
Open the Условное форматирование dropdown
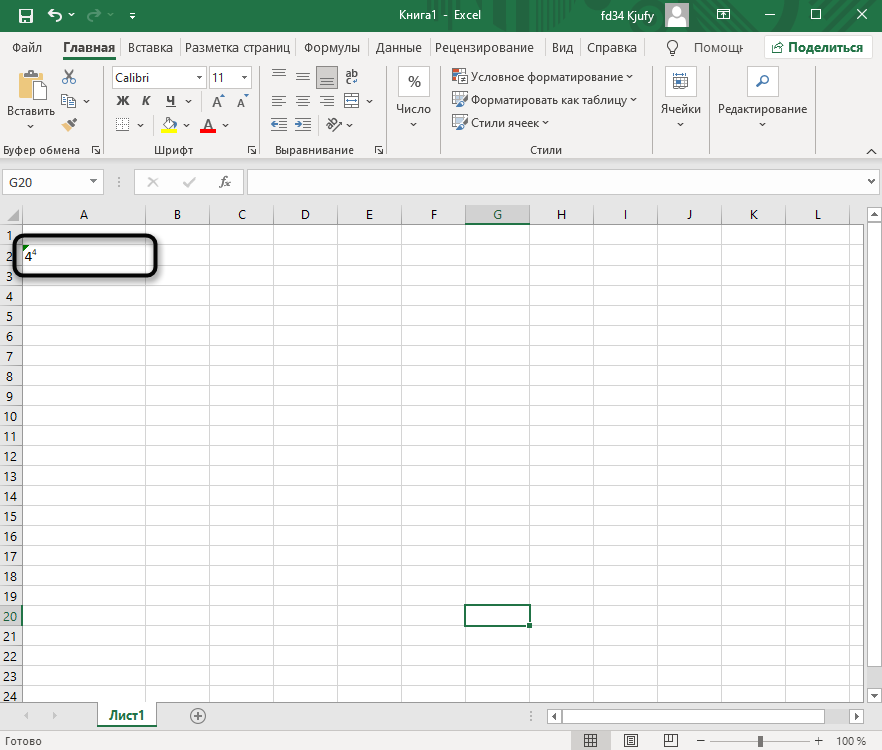point(543,77)
